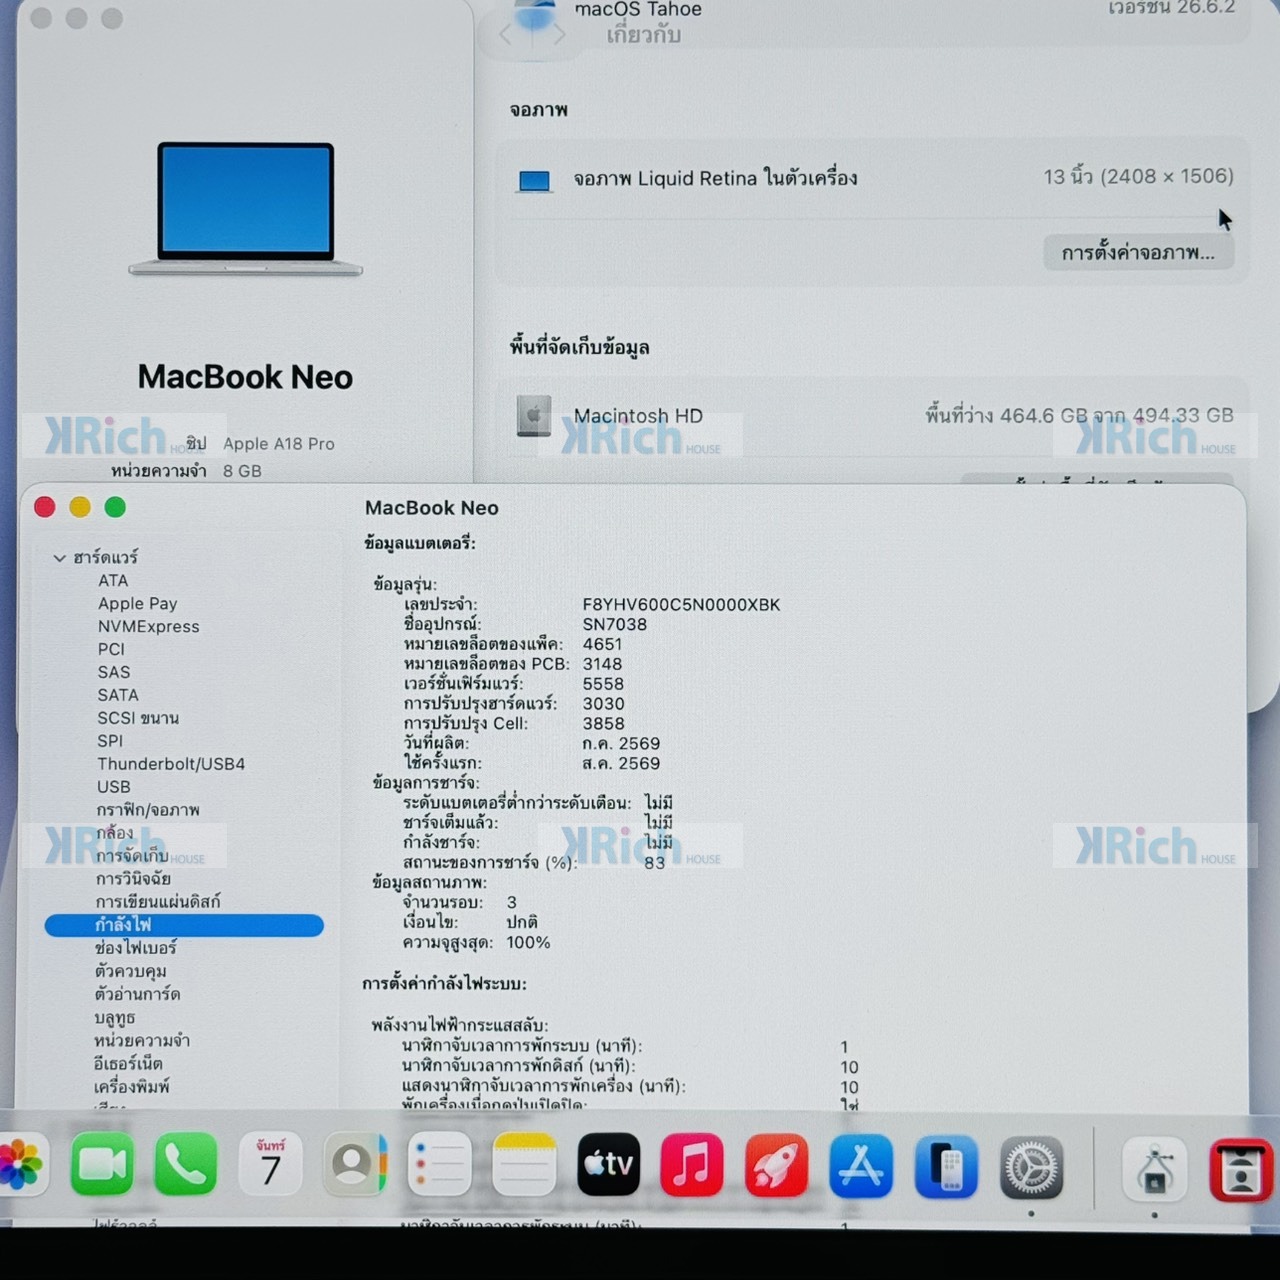Select กล้อง camera item in sidebar

(x=114, y=833)
